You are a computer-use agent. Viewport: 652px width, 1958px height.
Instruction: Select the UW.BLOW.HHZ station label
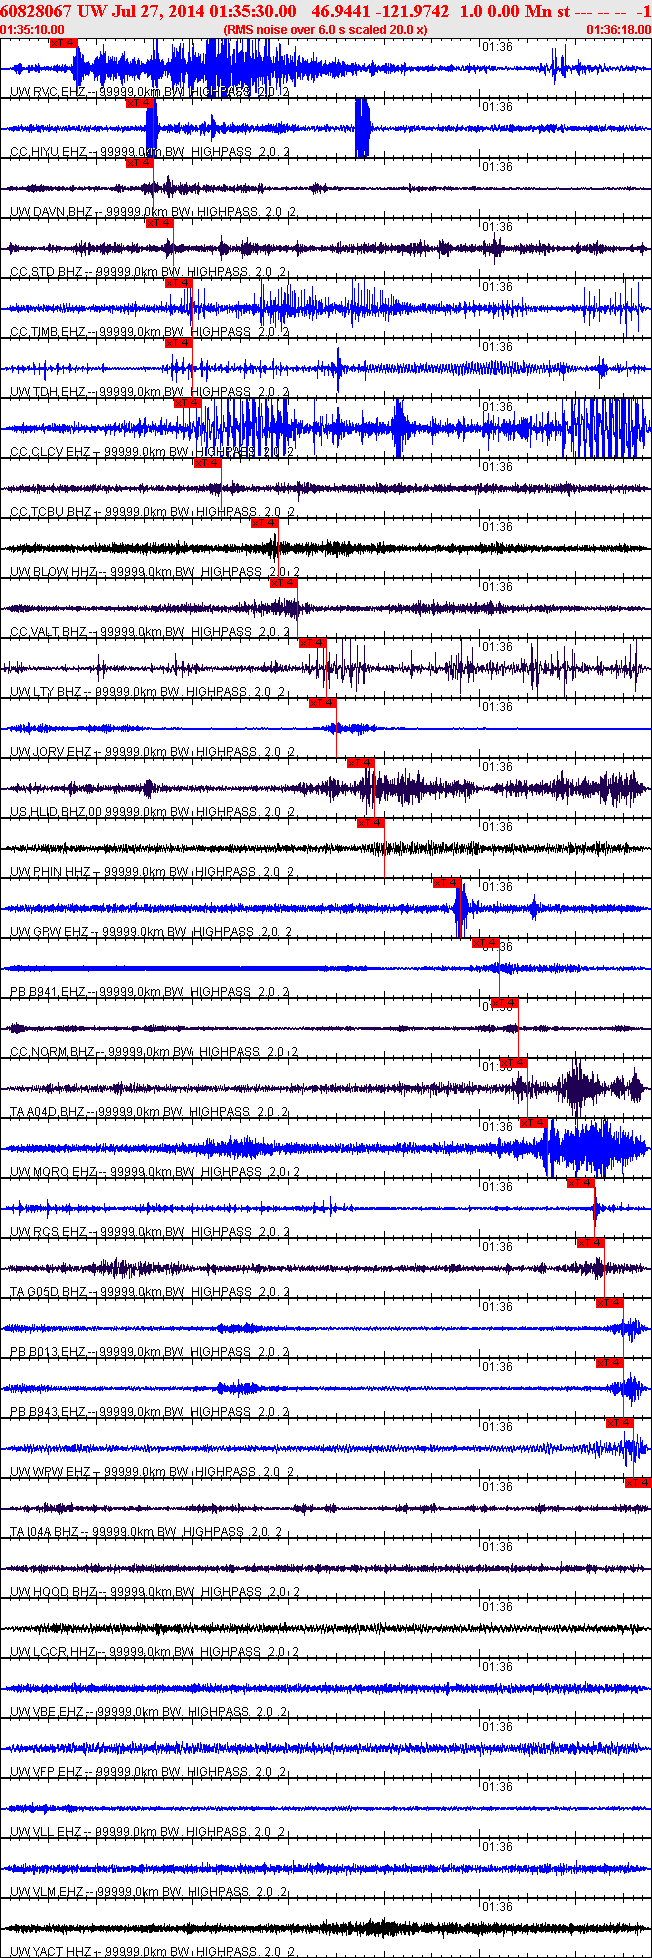(x=54, y=571)
